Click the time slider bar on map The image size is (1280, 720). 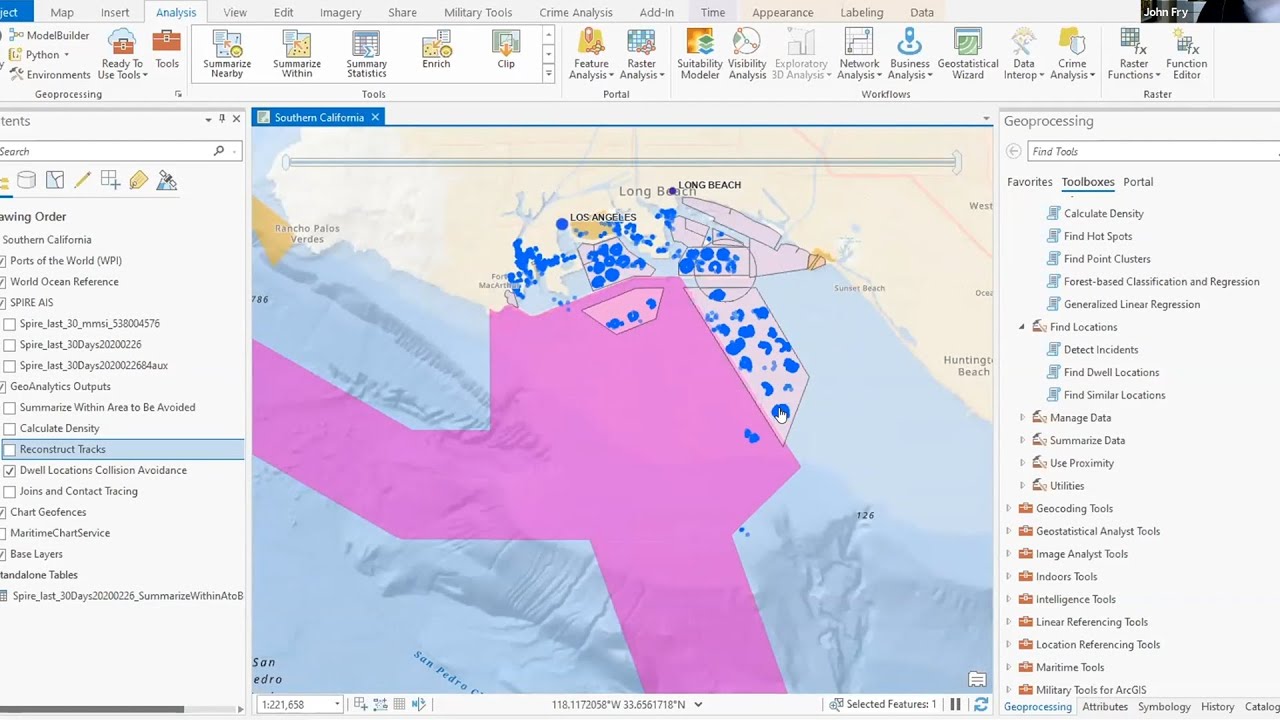(x=621, y=162)
